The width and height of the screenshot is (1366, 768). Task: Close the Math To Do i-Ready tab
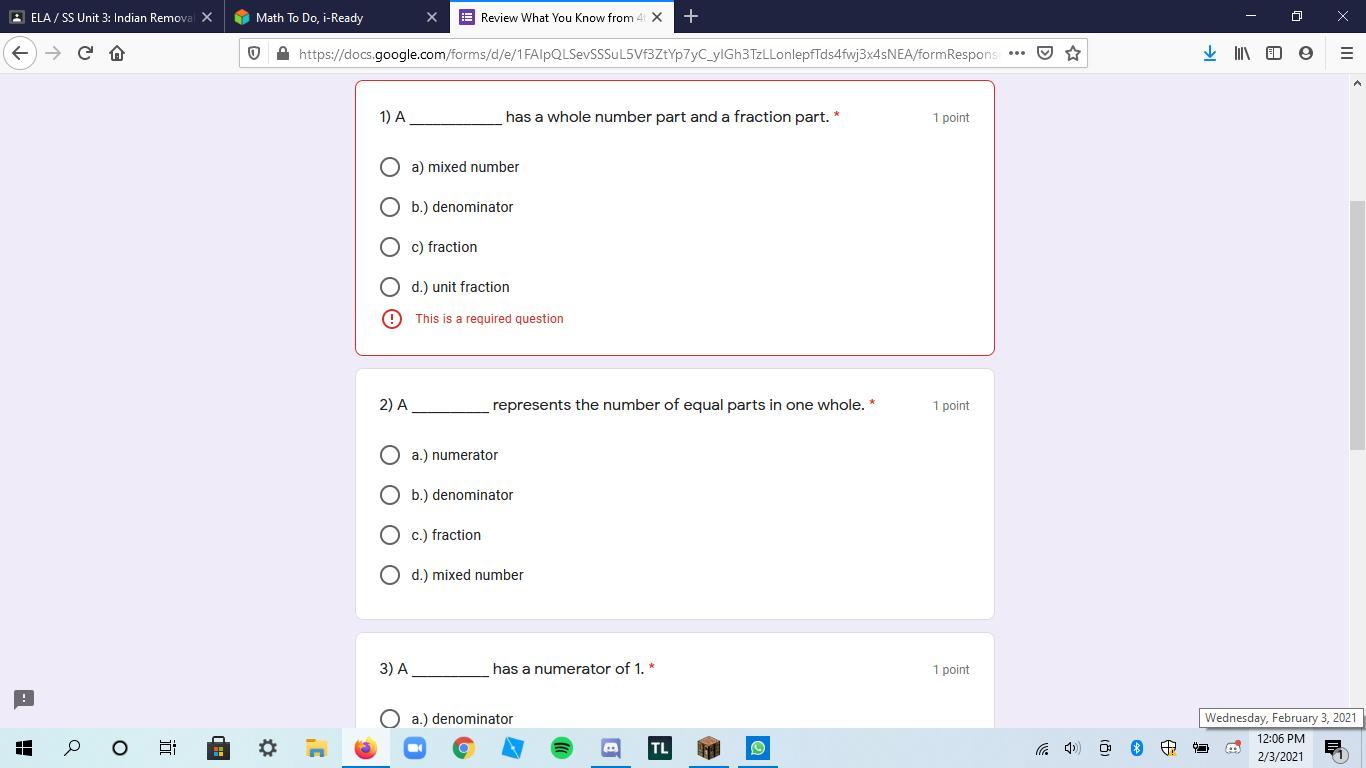pos(432,17)
